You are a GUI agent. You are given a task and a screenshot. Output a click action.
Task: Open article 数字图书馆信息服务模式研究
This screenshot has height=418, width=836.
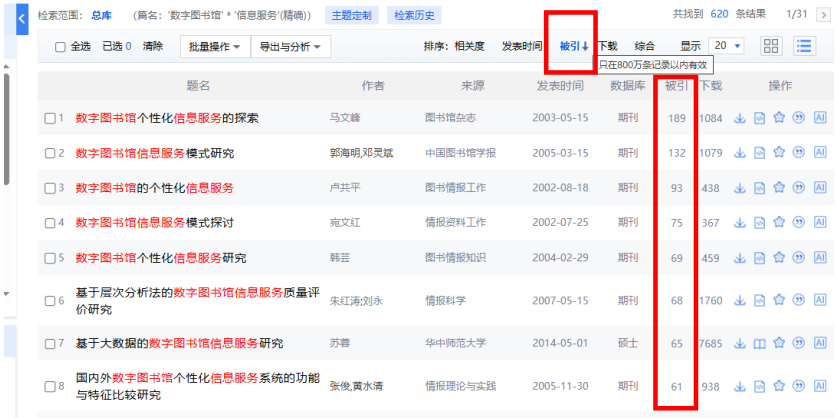click(154, 153)
